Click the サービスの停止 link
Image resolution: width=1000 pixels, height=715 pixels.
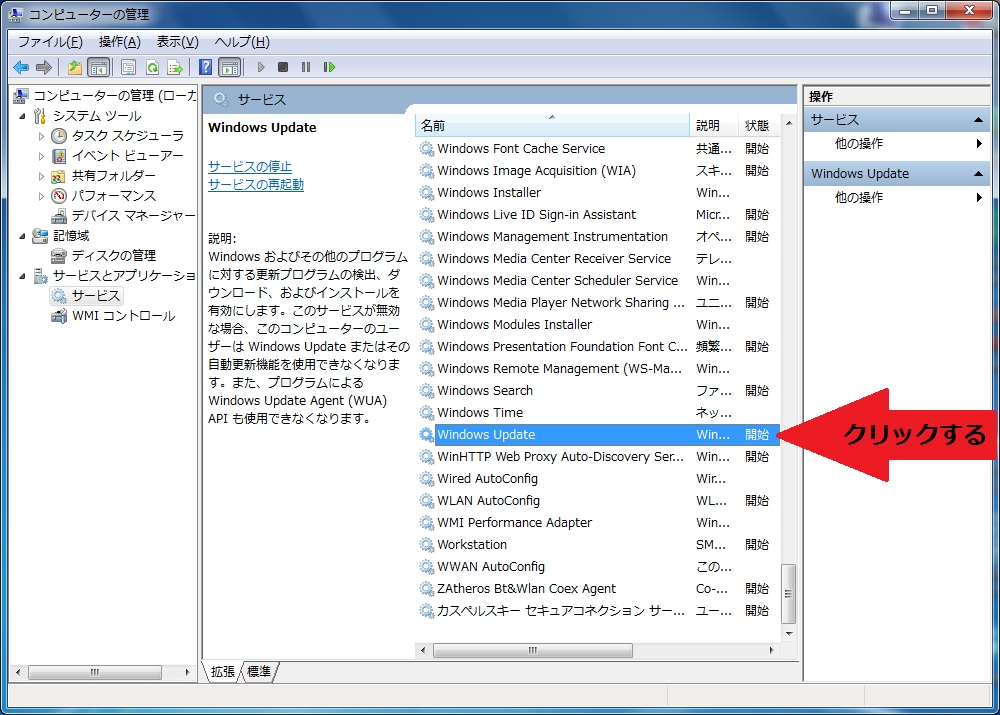click(250, 166)
